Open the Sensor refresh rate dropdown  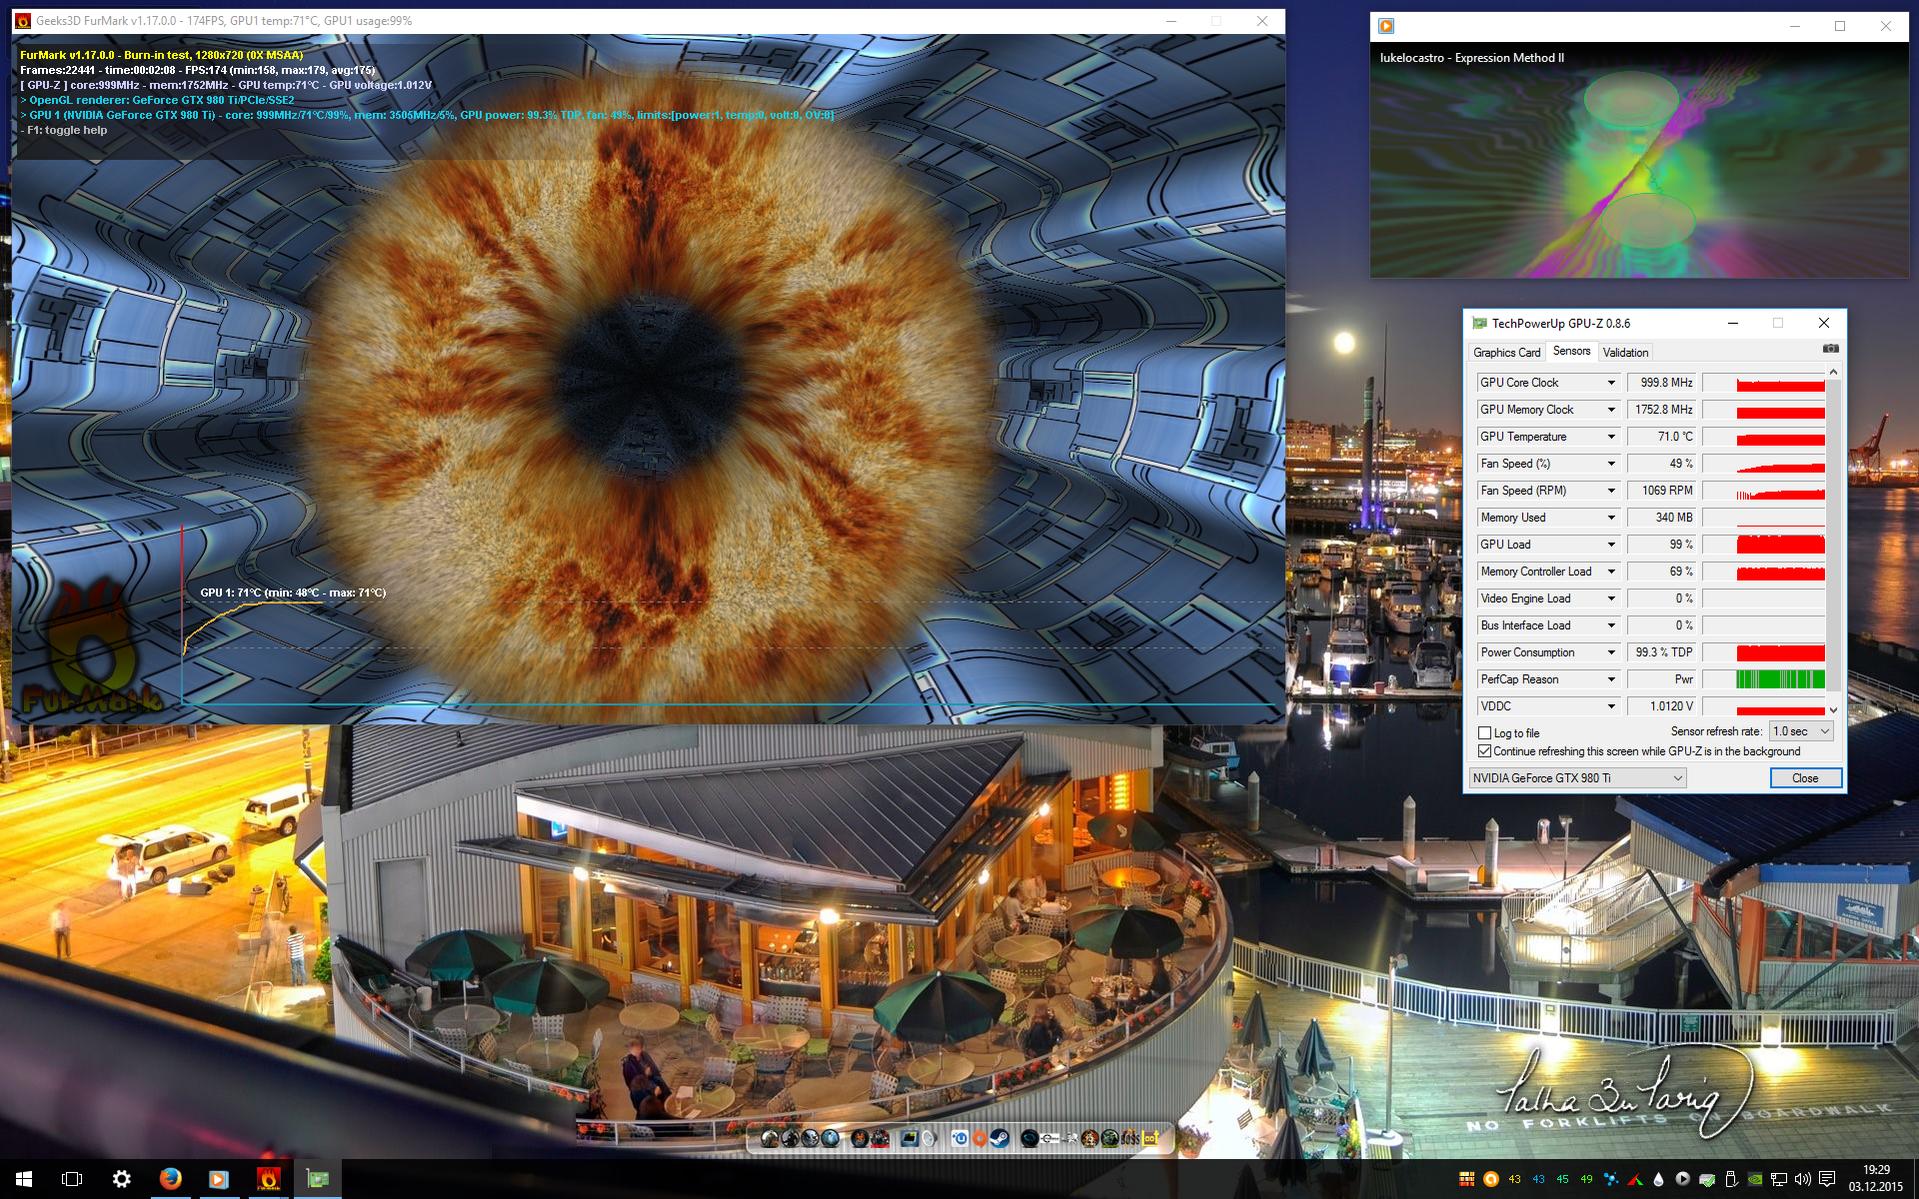pyautogui.click(x=1801, y=731)
